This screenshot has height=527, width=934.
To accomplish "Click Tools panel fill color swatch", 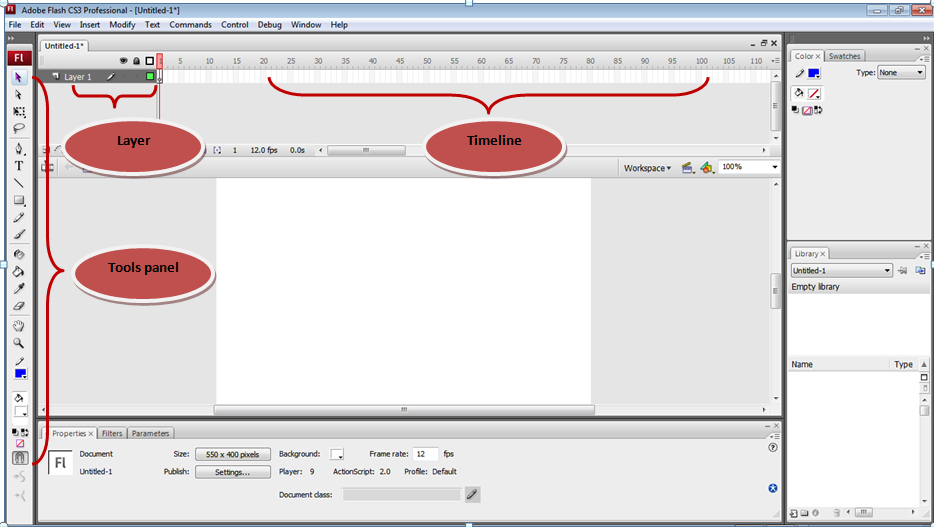I will click(20, 411).
